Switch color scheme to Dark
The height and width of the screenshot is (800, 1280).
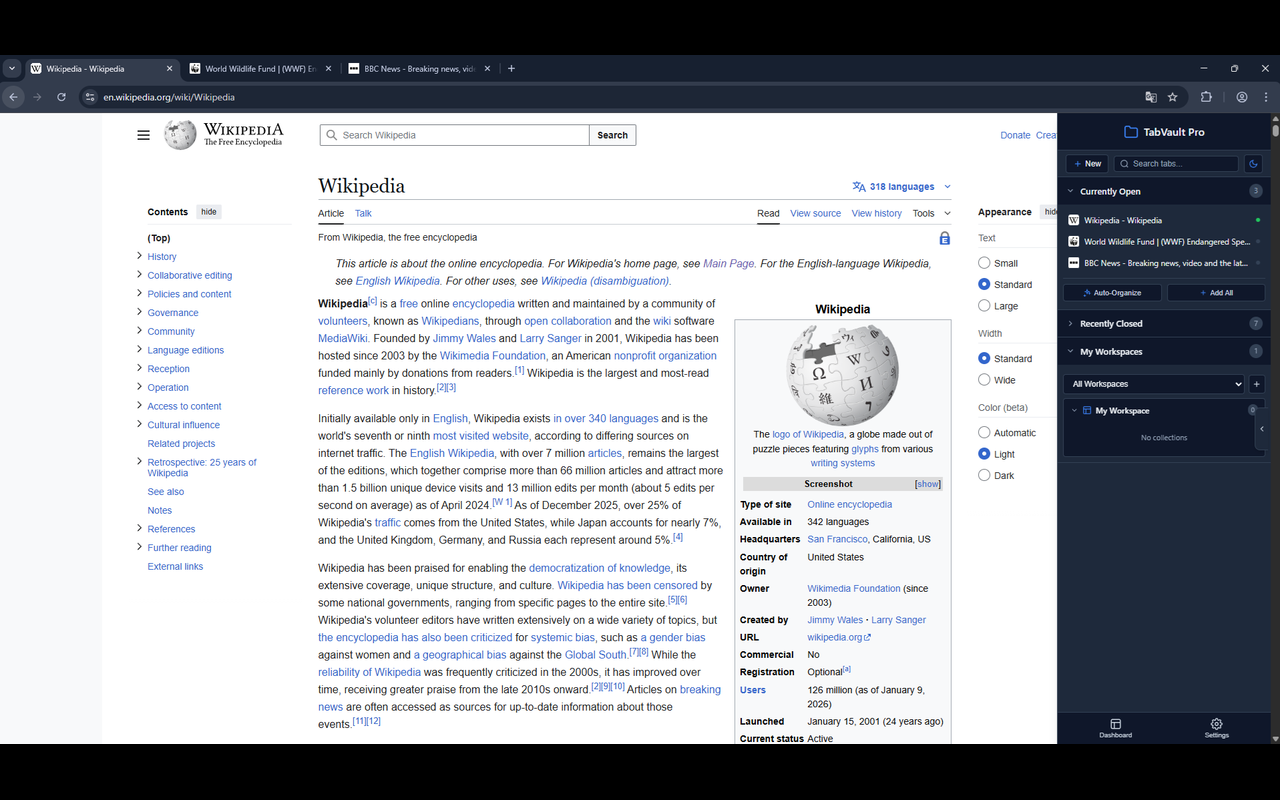click(983, 475)
